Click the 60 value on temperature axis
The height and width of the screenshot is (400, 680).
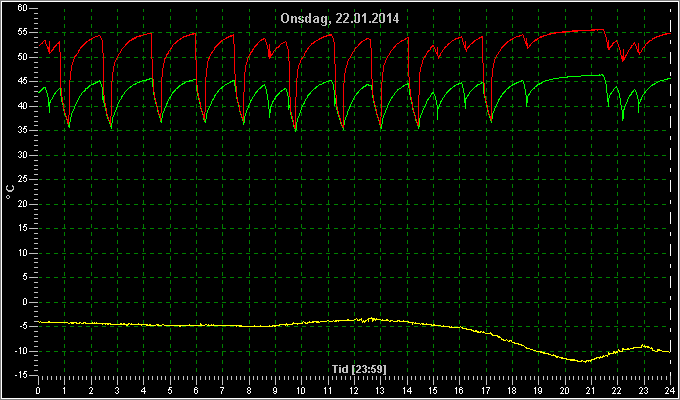pyautogui.click(x=23, y=8)
